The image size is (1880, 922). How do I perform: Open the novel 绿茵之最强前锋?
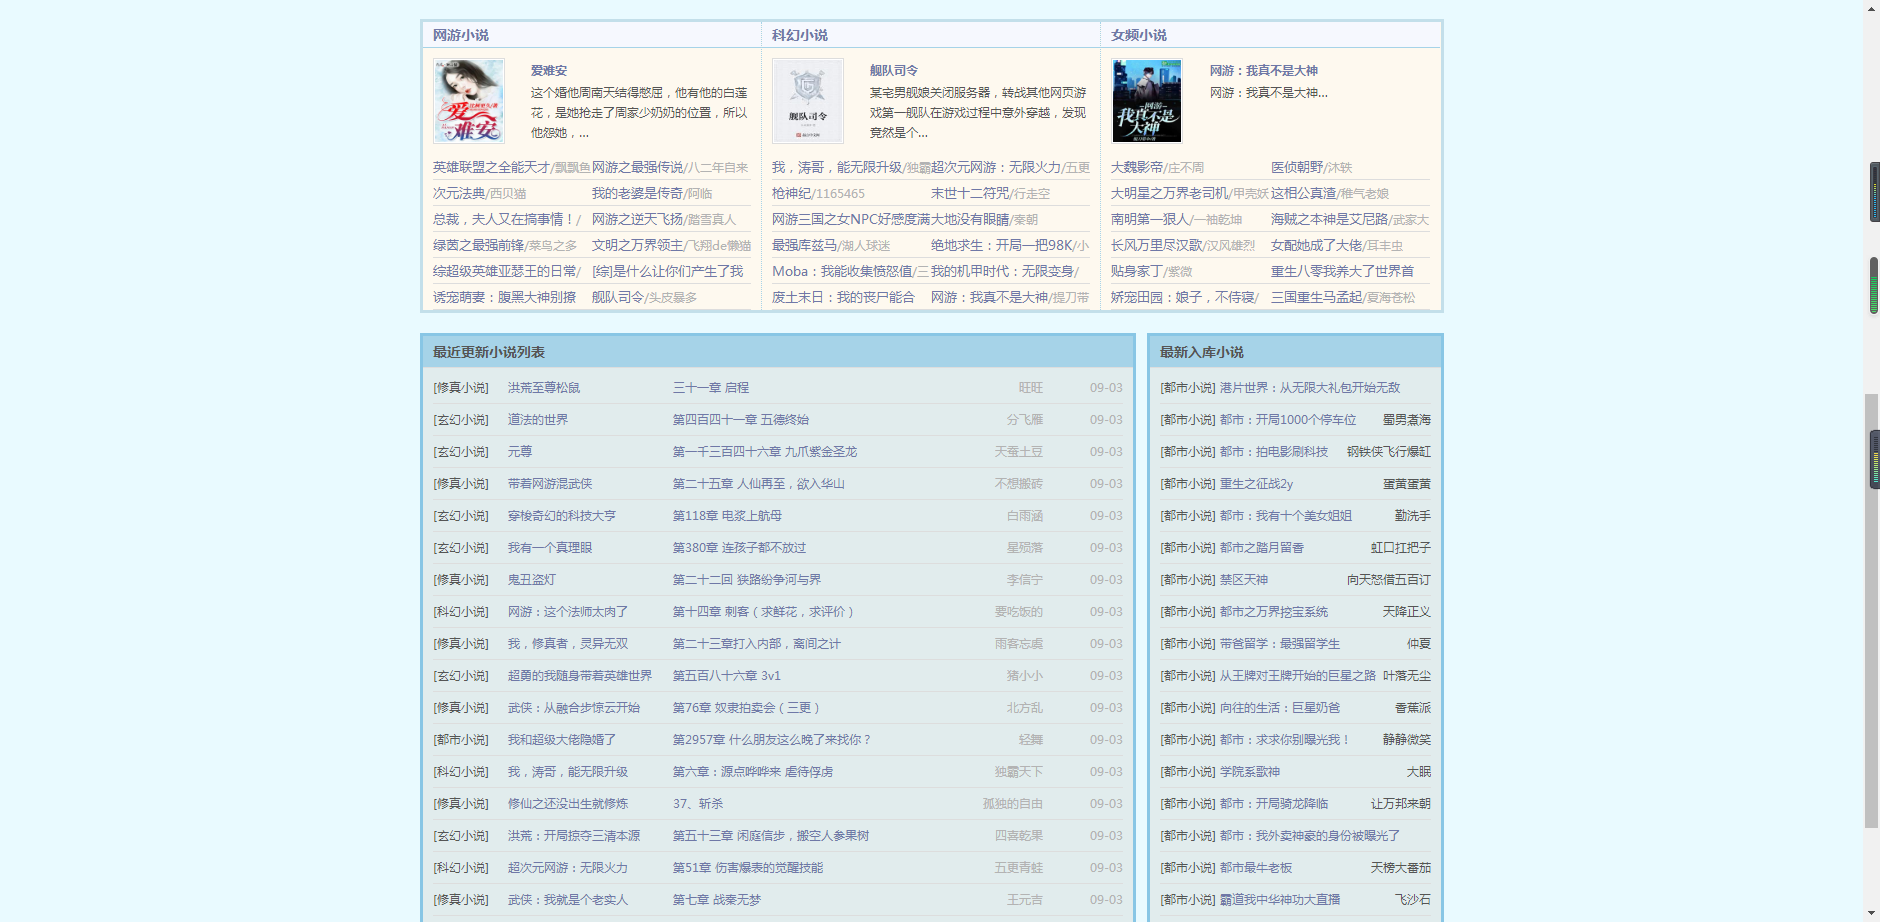(x=478, y=245)
